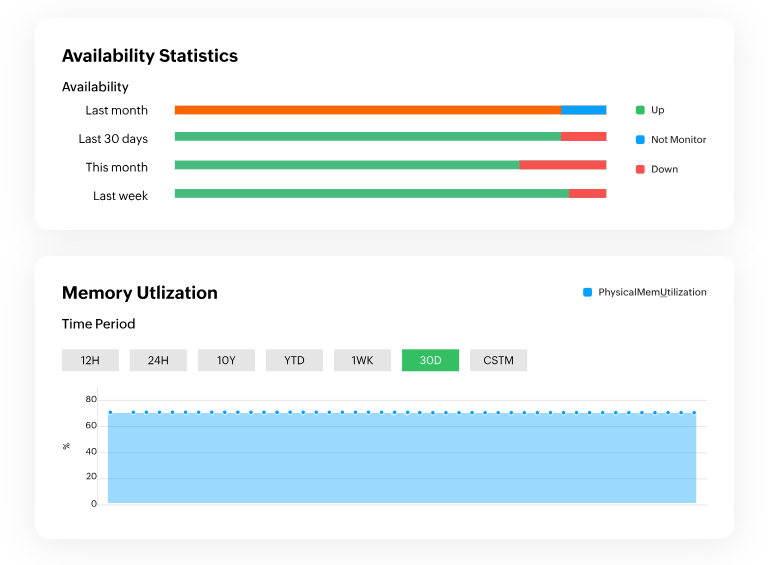768x565 pixels.
Task: Click the green Up legend swatch
Action: coord(640,110)
